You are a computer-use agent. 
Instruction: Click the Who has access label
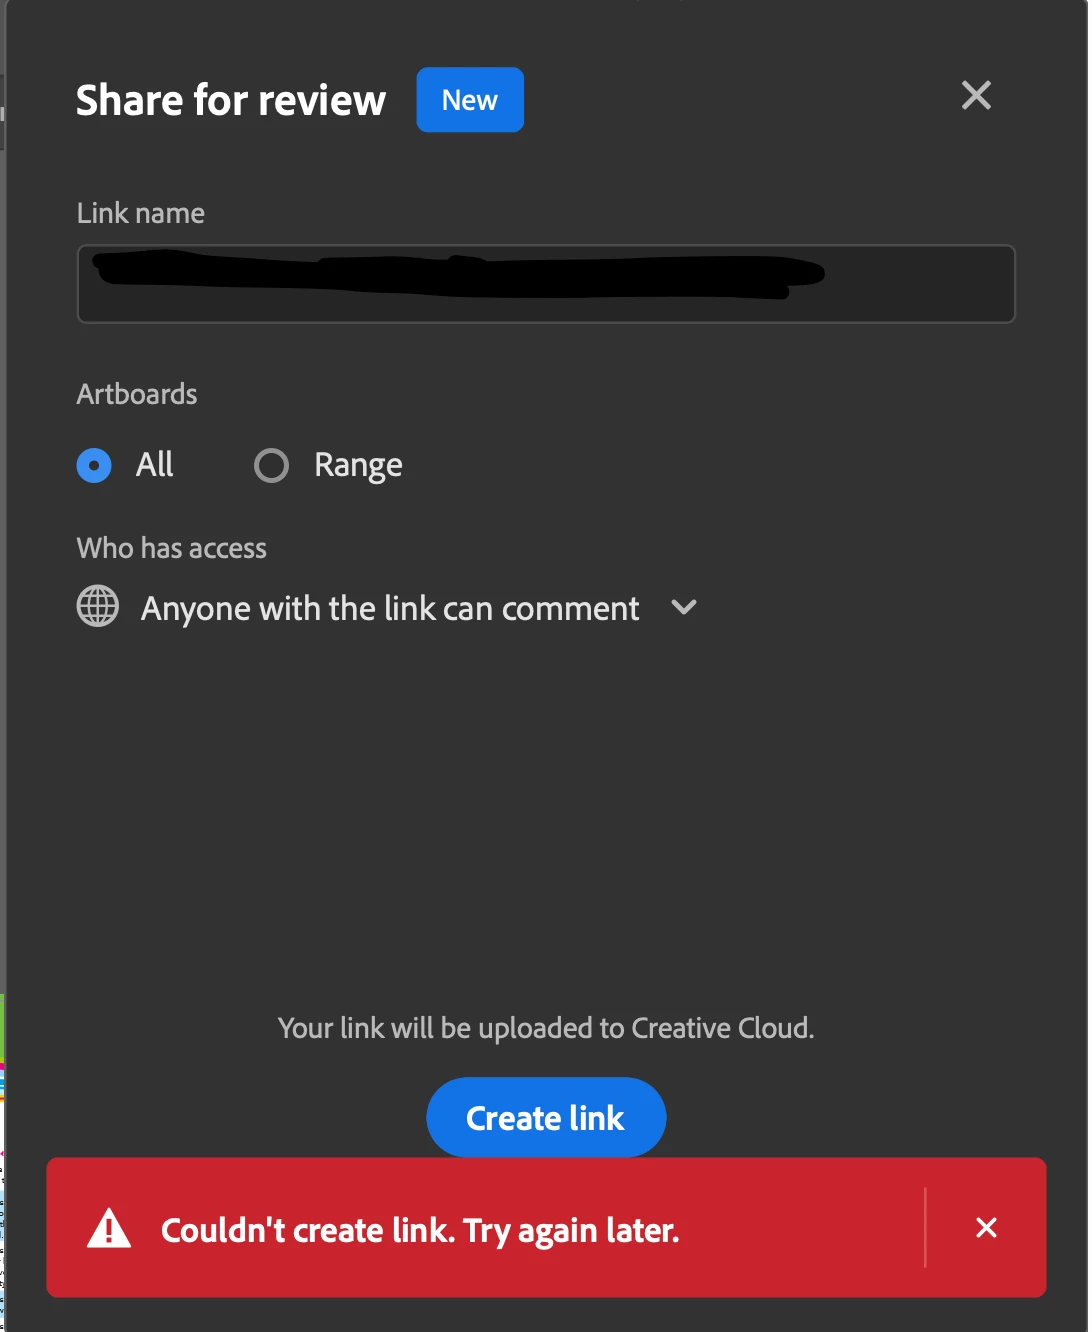172,548
